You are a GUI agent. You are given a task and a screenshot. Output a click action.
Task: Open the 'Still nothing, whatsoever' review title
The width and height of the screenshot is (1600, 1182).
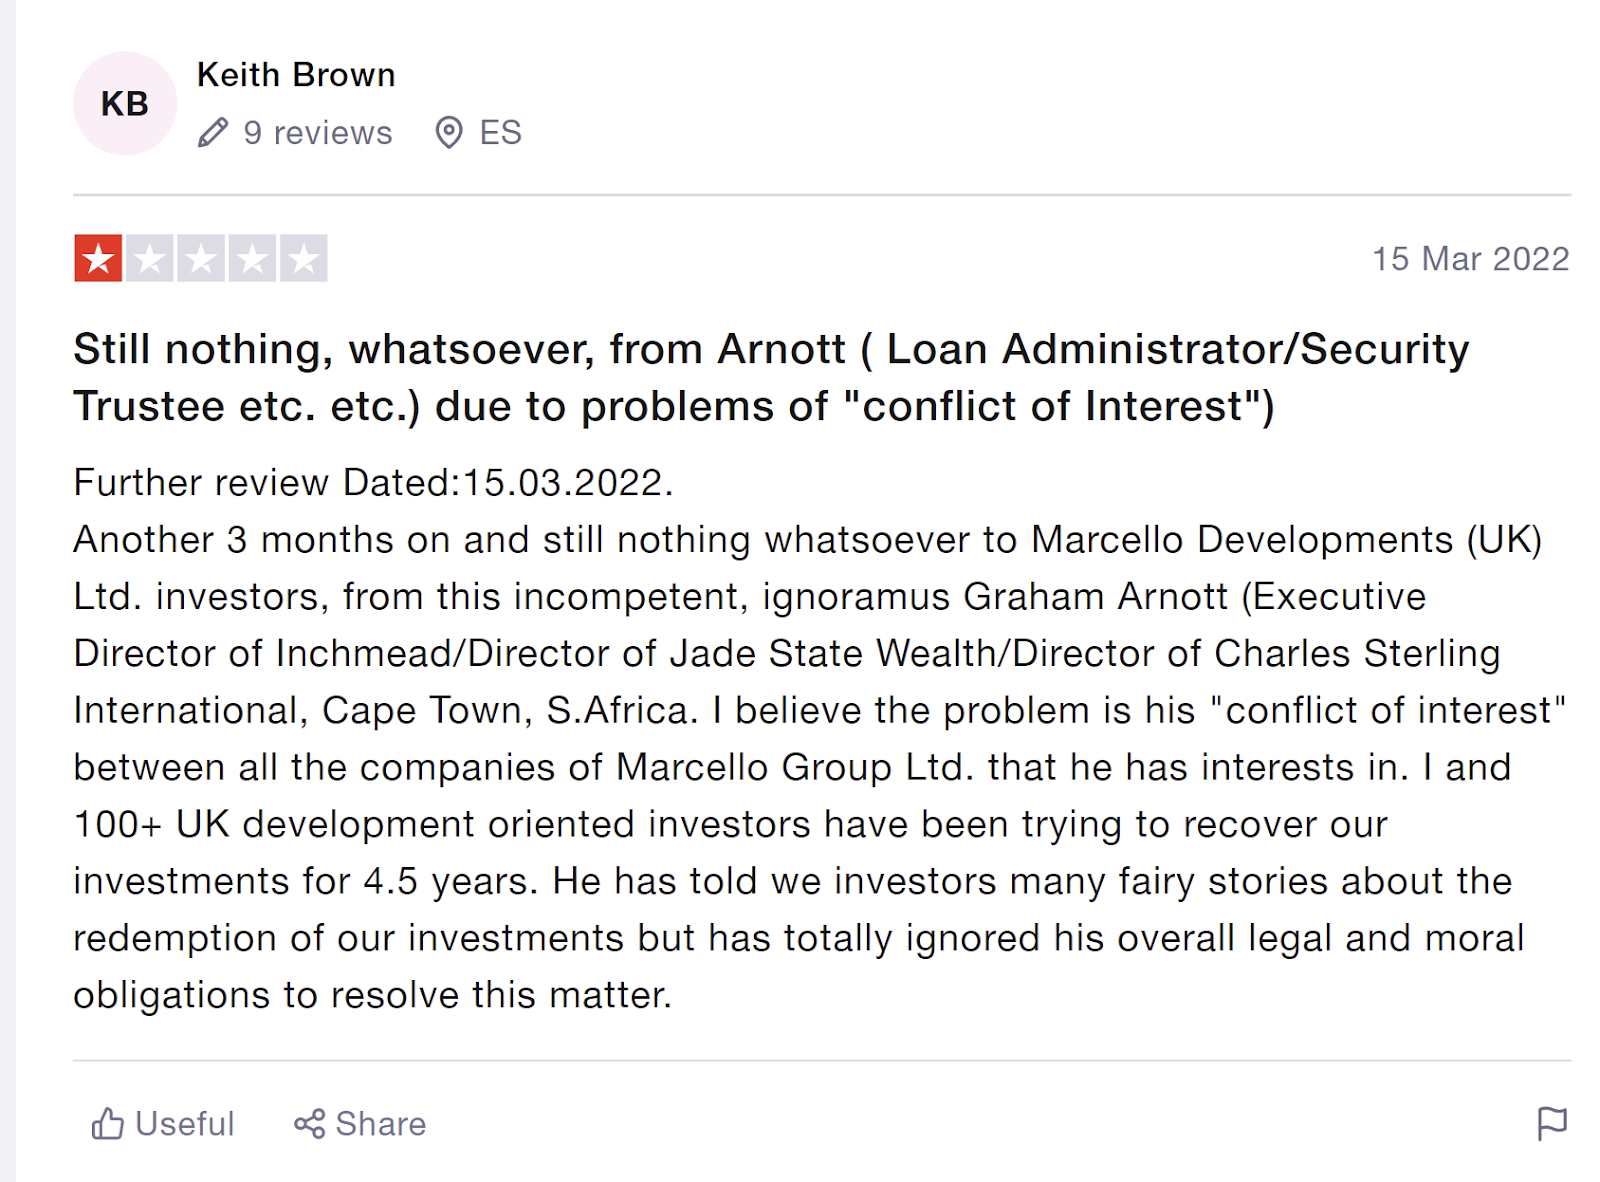(771, 377)
